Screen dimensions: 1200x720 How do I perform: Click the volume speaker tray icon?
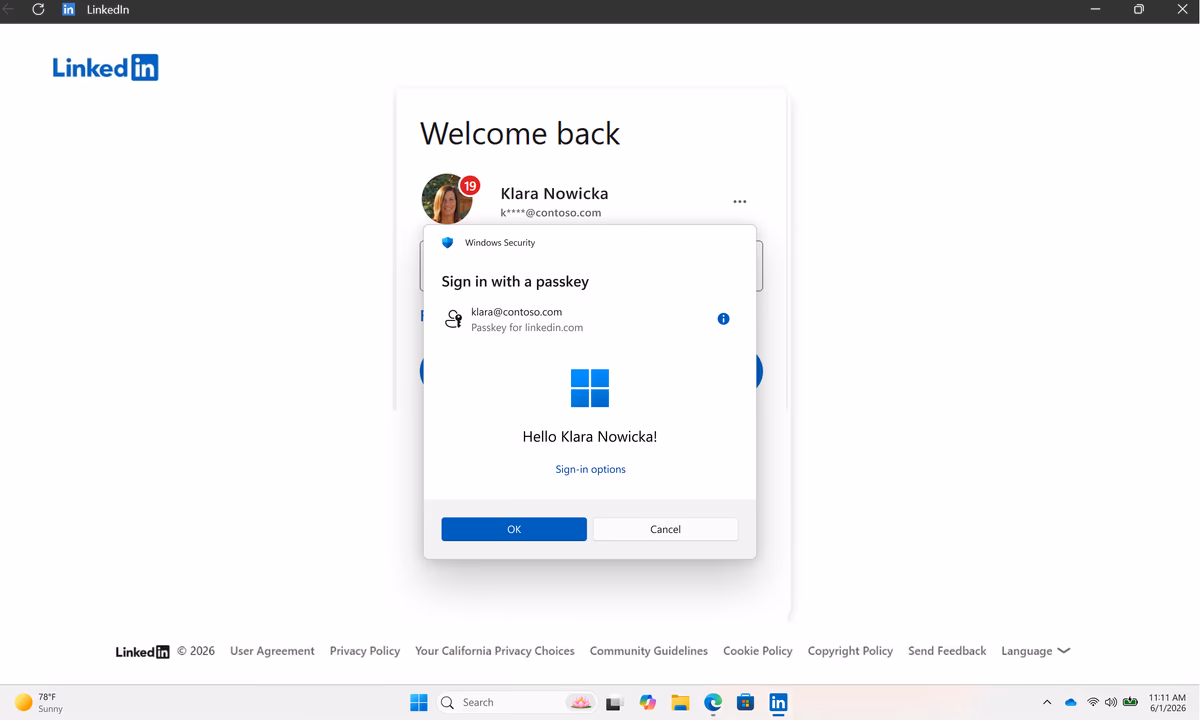coord(1111,702)
